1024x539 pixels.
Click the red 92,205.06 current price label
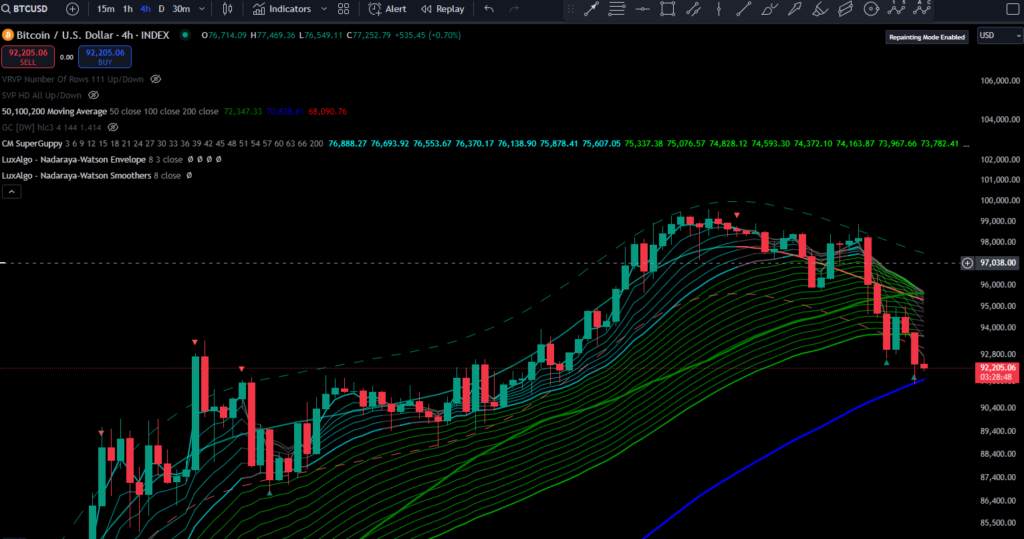tap(997, 372)
